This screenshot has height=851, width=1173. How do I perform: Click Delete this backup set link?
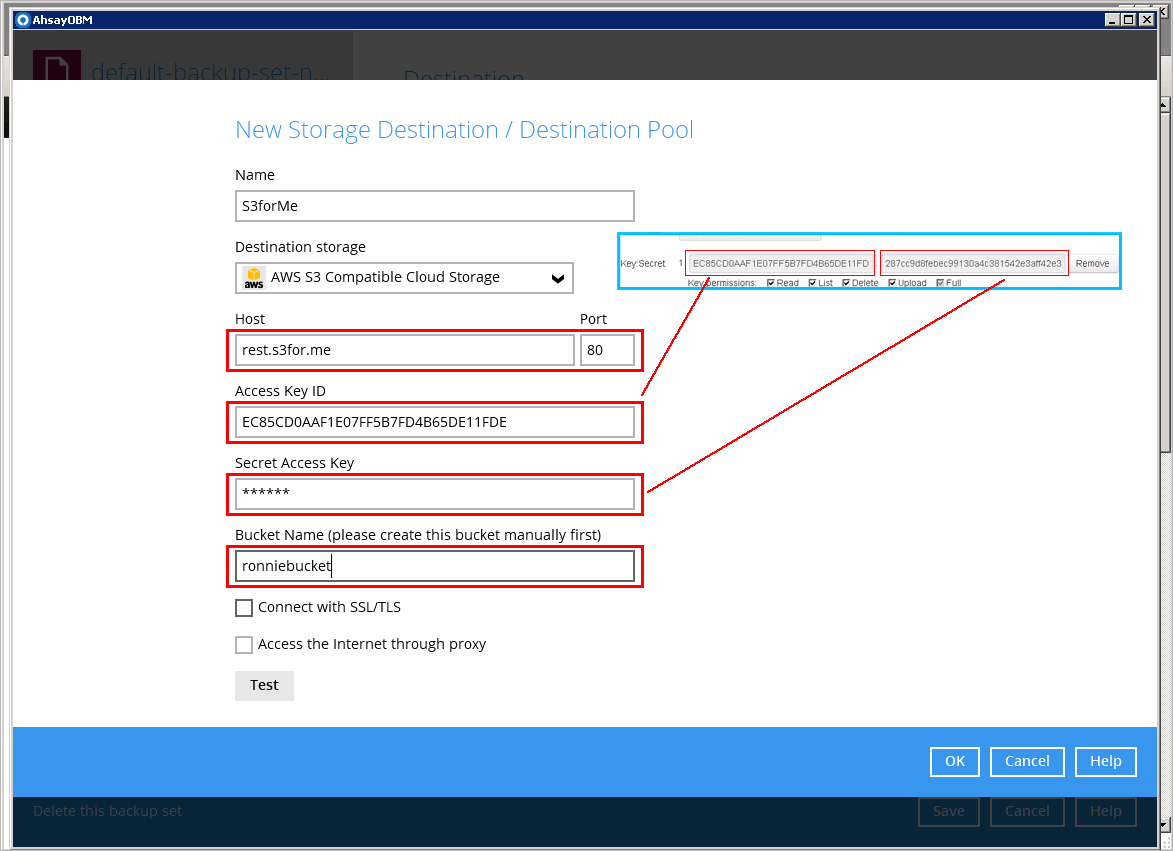[107, 811]
